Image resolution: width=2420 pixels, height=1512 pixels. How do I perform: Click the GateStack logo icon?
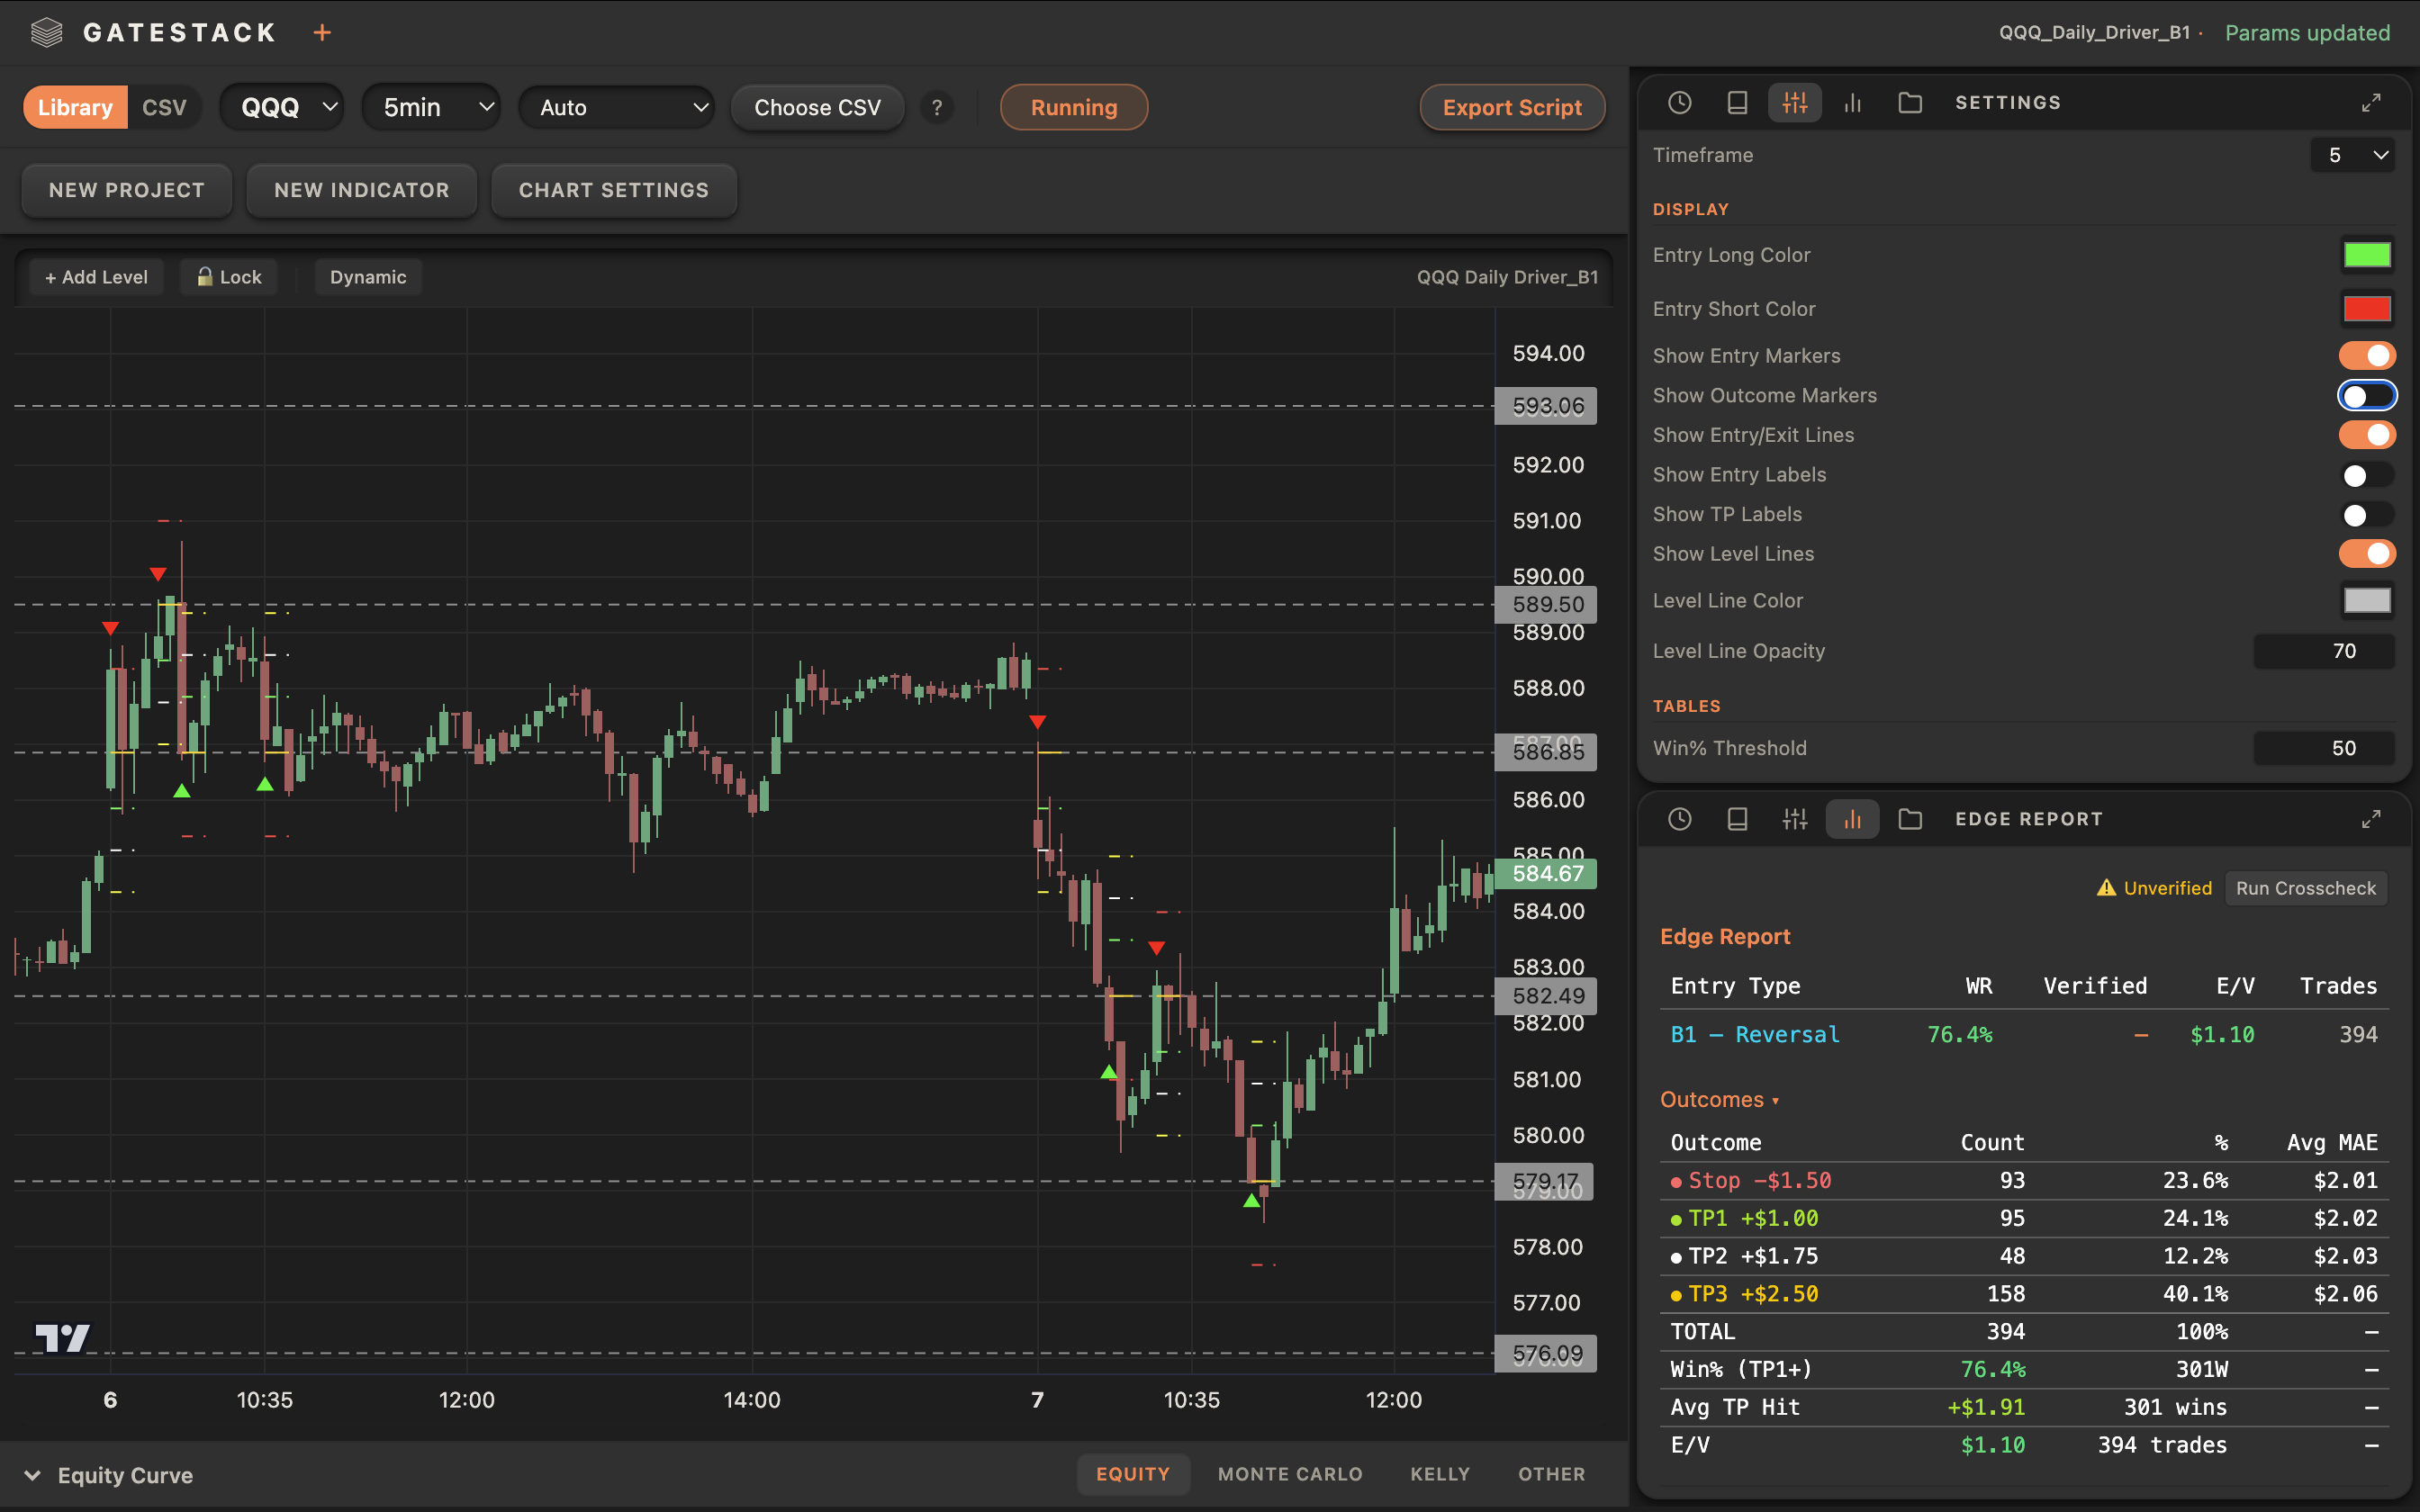[46, 32]
